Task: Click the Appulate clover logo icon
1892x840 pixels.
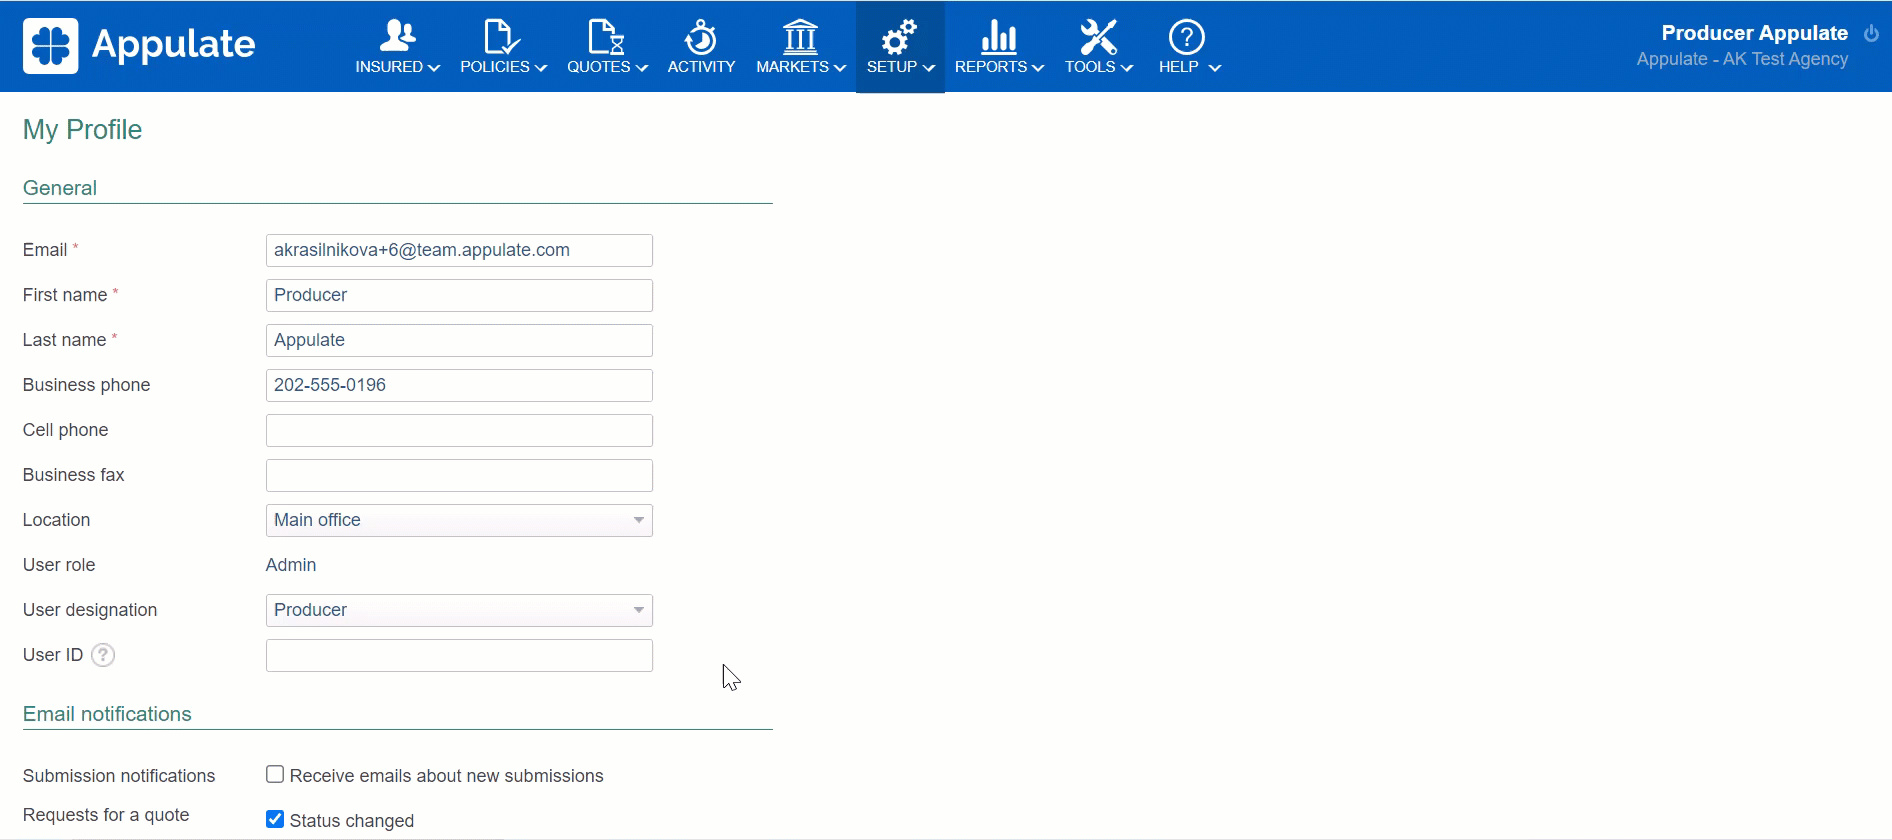Action: (x=50, y=46)
